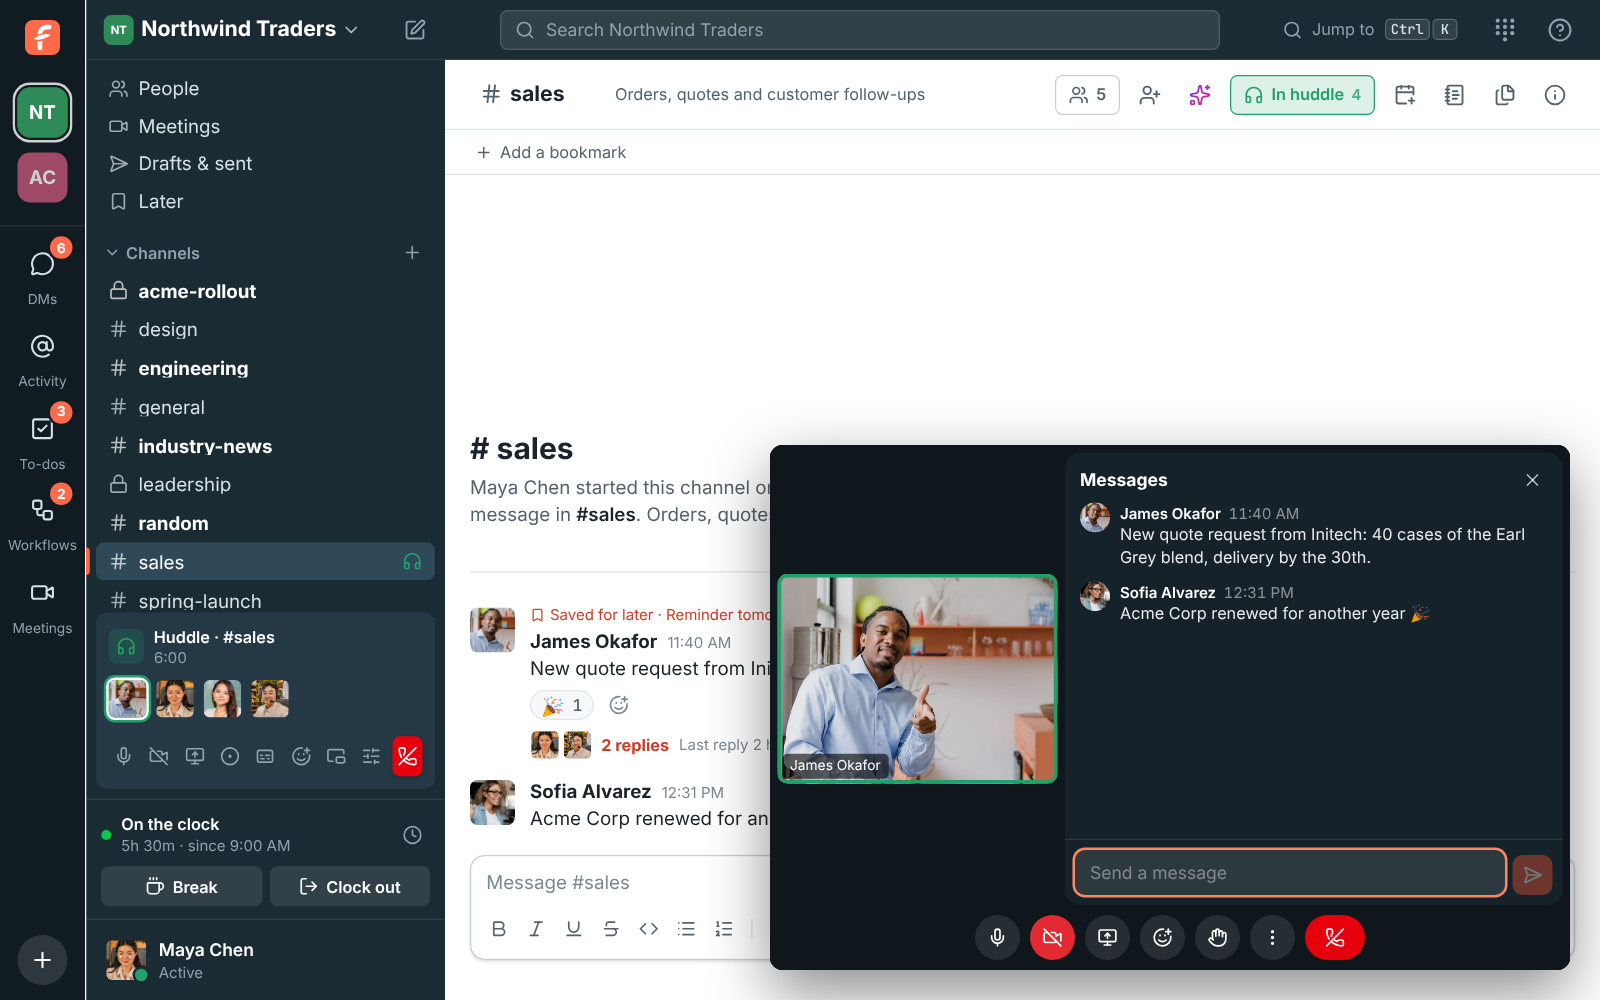Image resolution: width=1600 pixels, height=1000 pixels.
Task: Open captions in sidebar huddle panel
Action: (265, 756)
